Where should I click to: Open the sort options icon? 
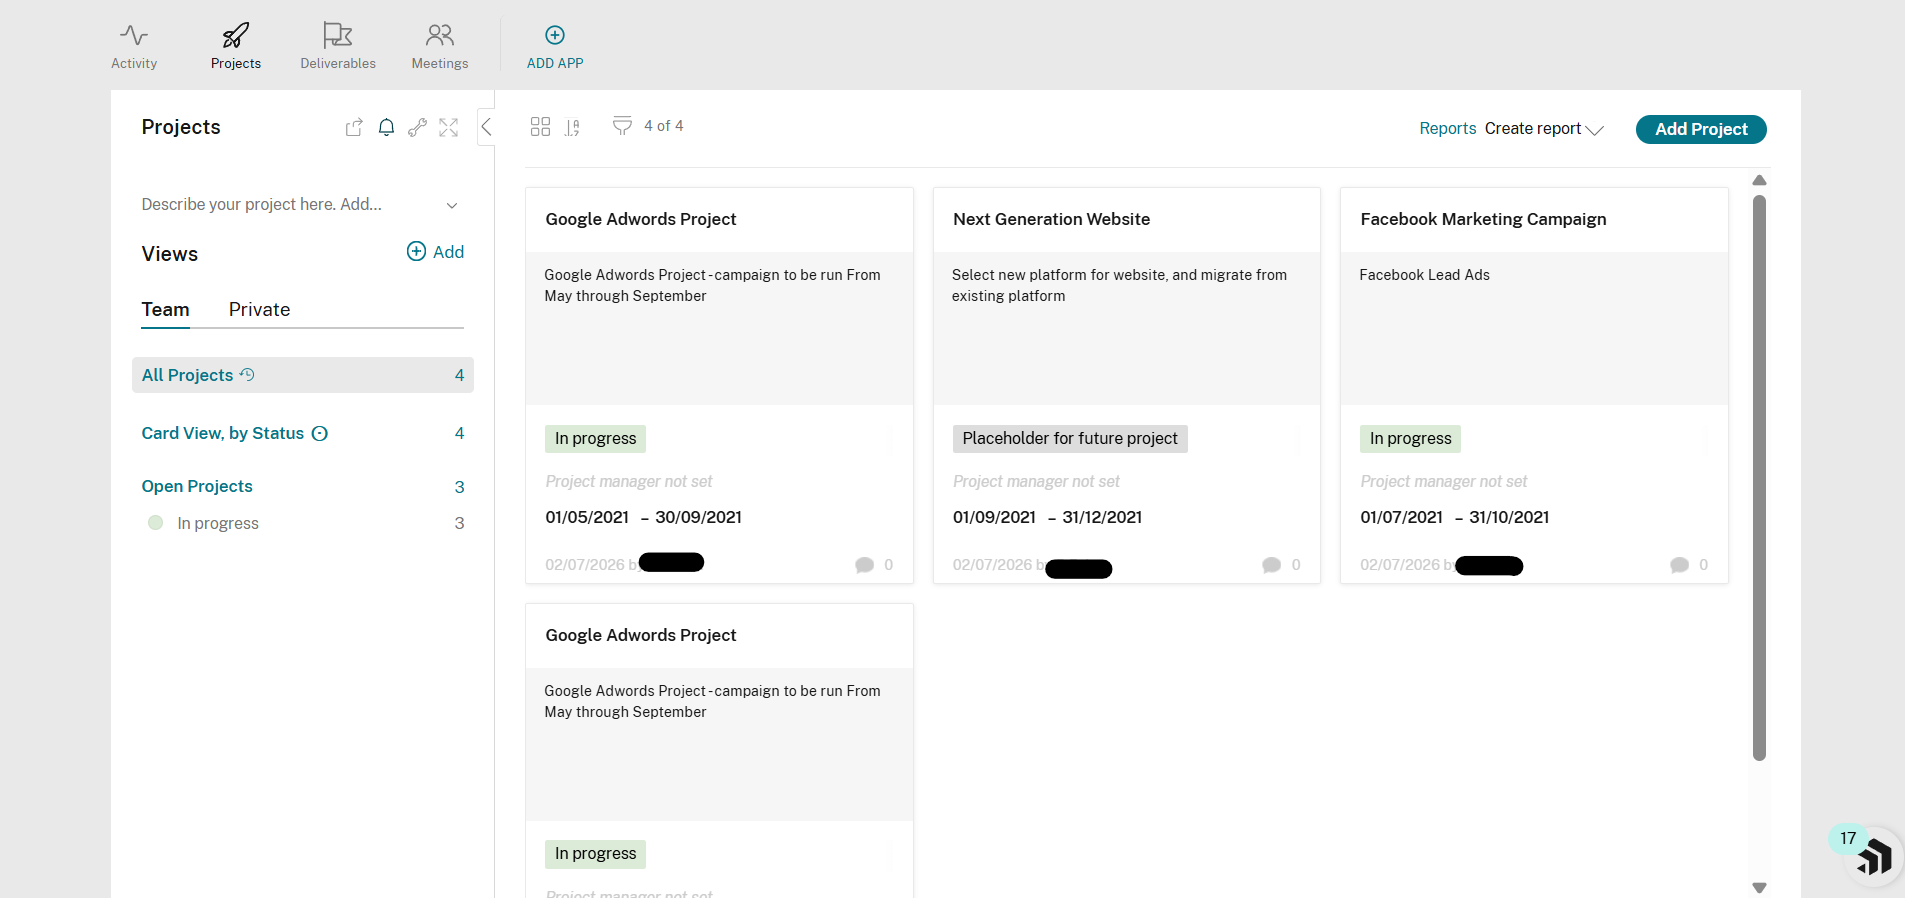[572, 127]
